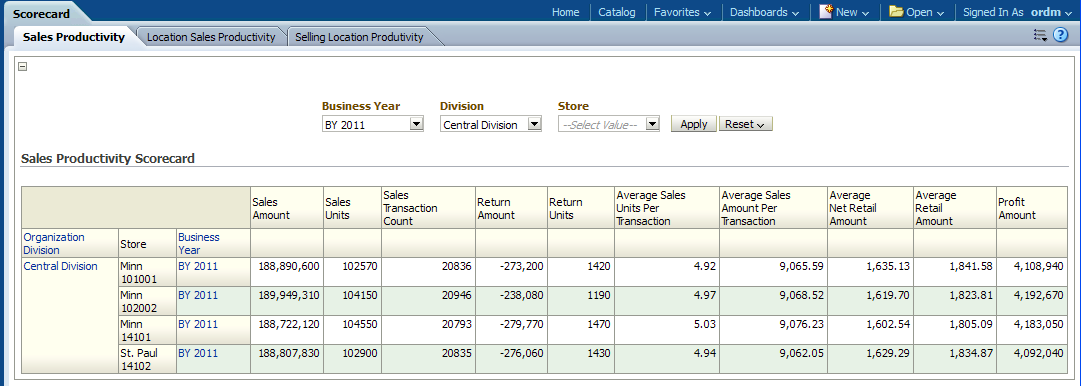Open the signed-in user ordm menu
1081x386 pixels.
1051,12
